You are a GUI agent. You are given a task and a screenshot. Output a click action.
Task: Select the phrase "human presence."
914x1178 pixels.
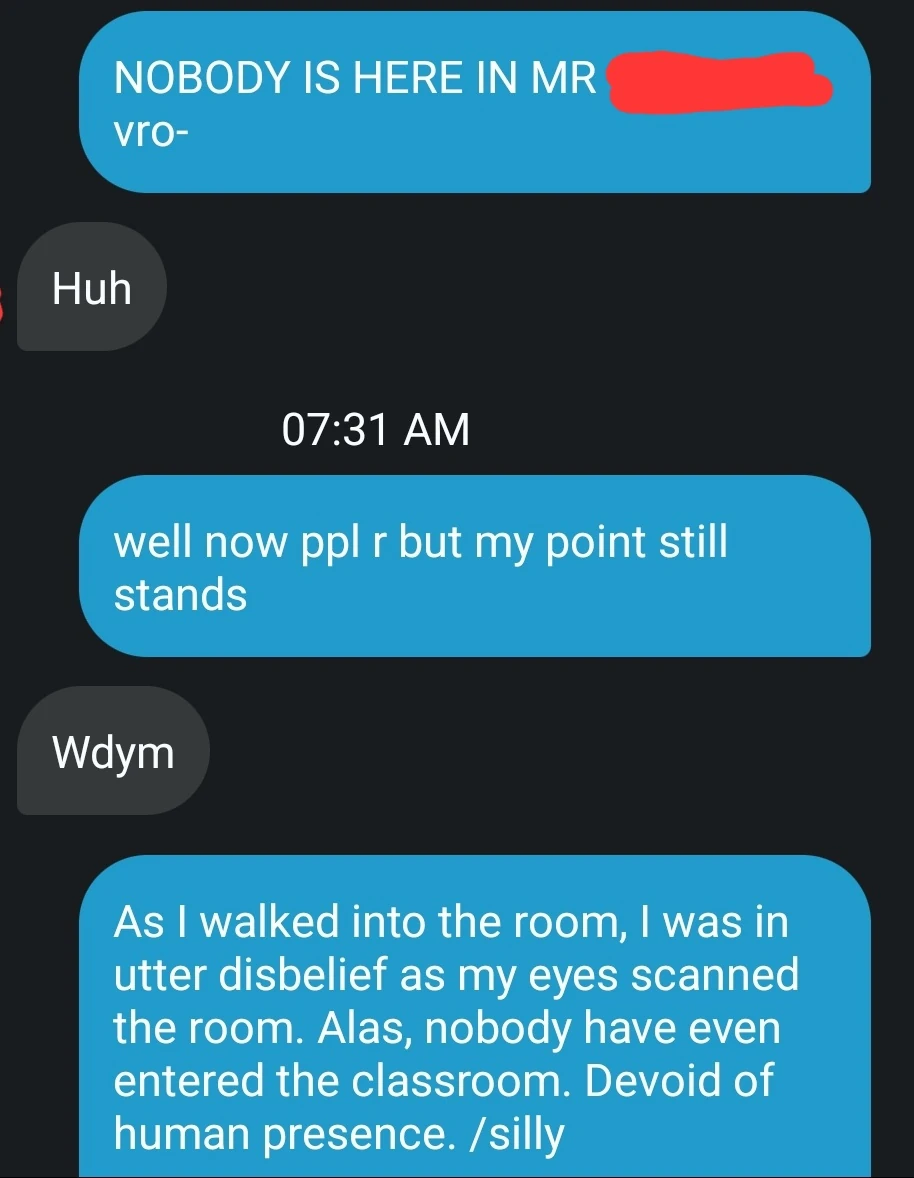tap(285, 1133)
